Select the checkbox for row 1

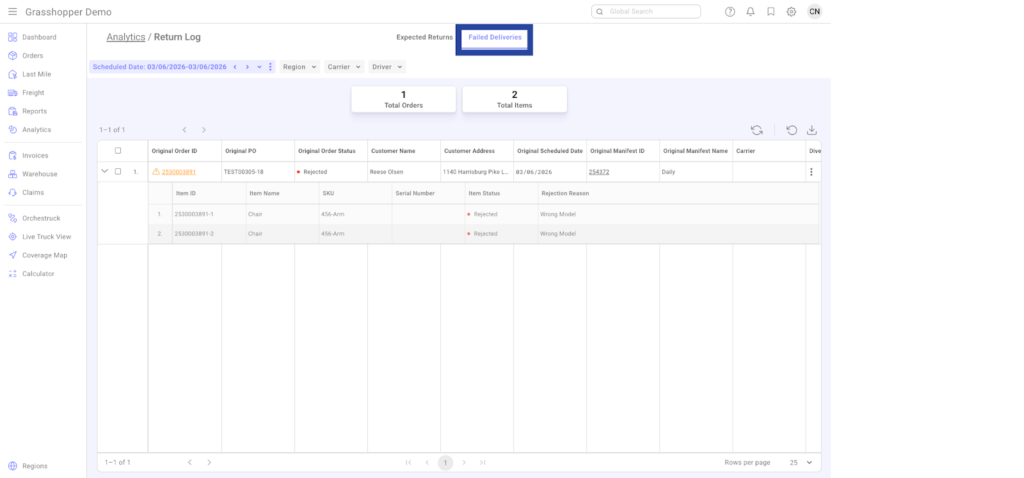coord(118,172)
